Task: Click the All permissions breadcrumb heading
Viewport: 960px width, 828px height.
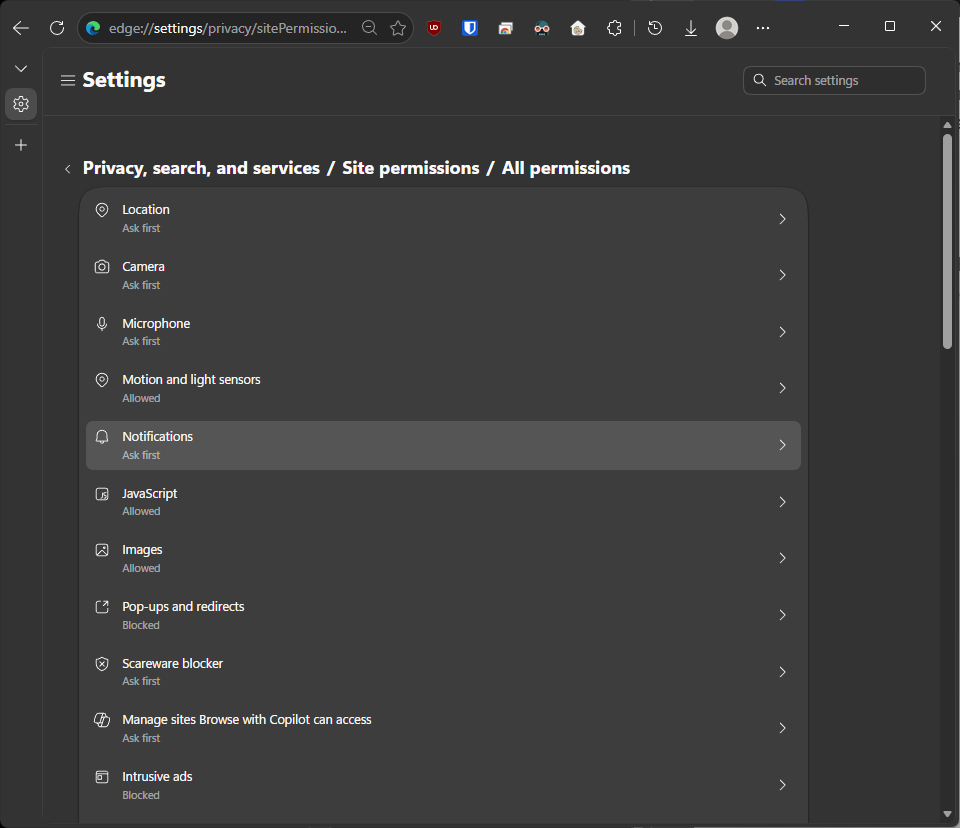Action: coord(566,168)
